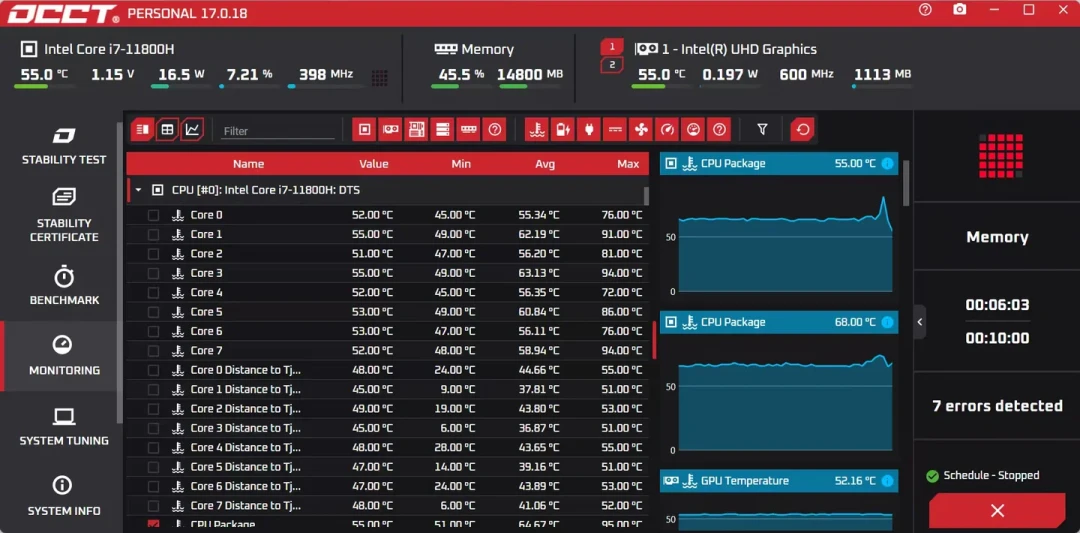Toggle the voltage sensors filter icon
The height and width of the screenshot is (533, 1080).
point(614,129)
